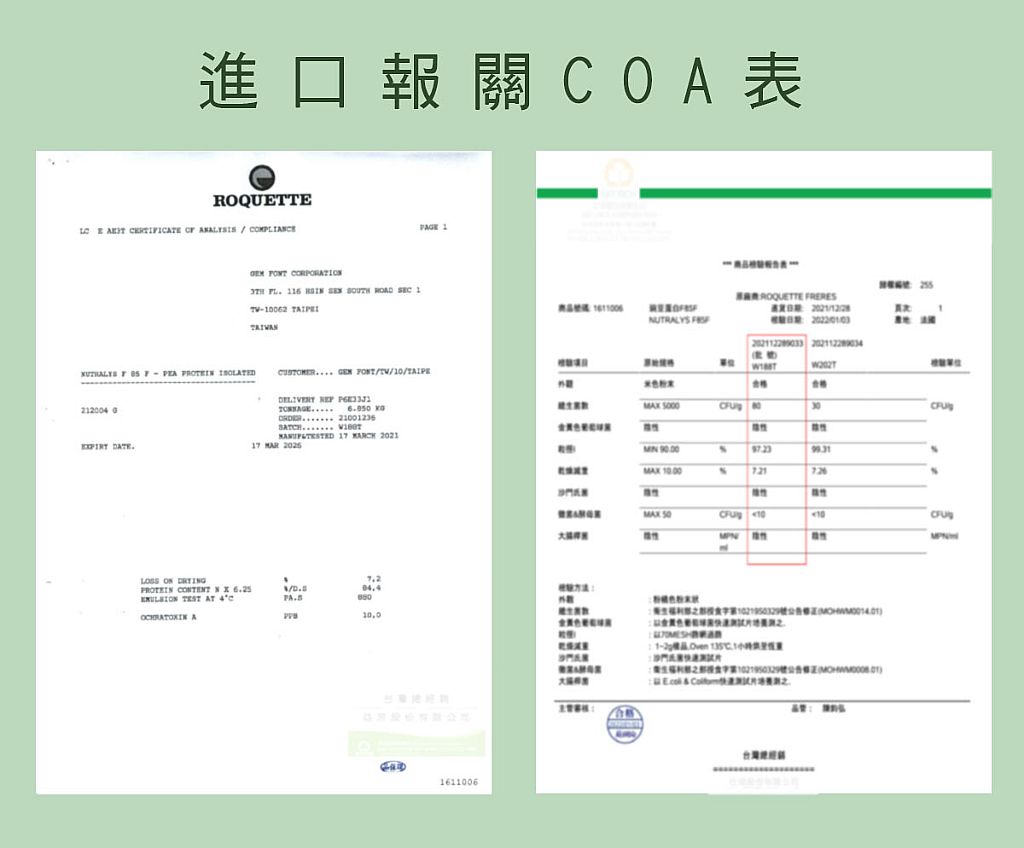
Task: Click the "7.2" loss on drying value
Action: pos(374,579)
